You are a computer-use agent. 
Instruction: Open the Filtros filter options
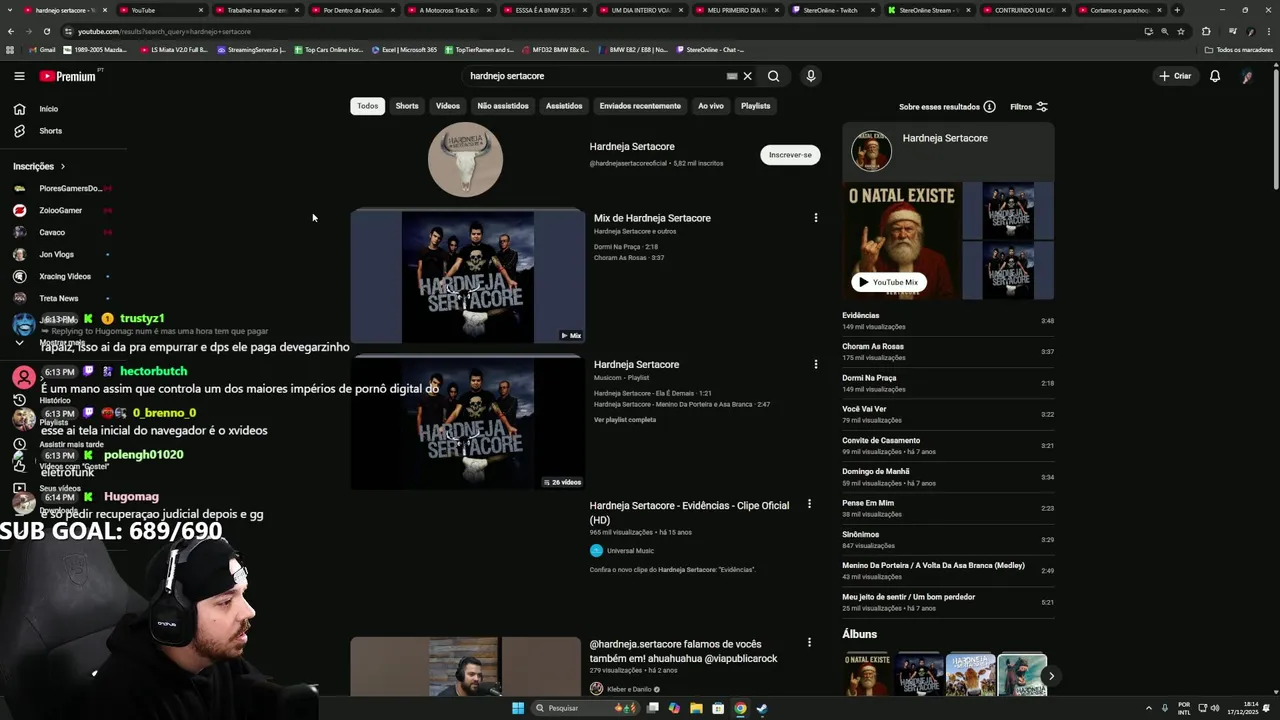click(1029, 107)
